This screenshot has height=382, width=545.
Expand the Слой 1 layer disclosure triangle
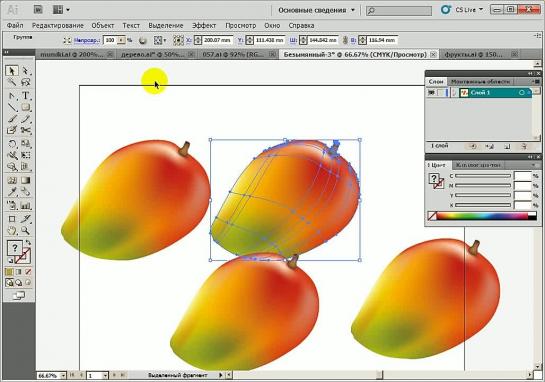455,93
